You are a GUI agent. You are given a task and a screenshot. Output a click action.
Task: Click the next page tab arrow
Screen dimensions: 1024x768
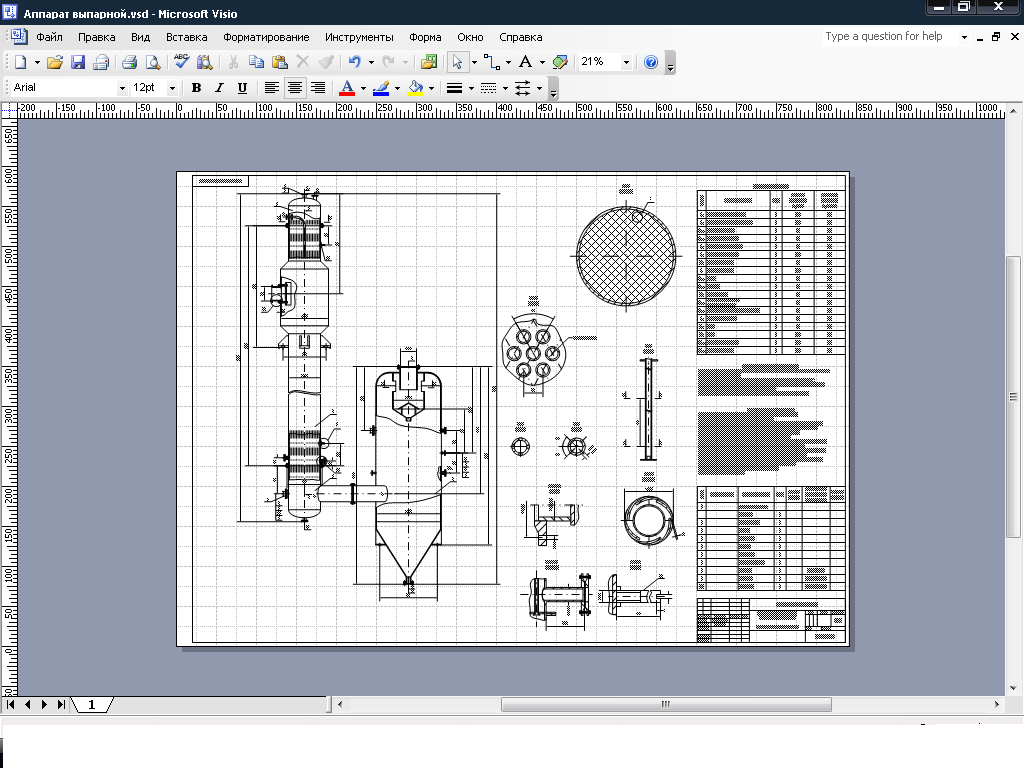[44, 705]
